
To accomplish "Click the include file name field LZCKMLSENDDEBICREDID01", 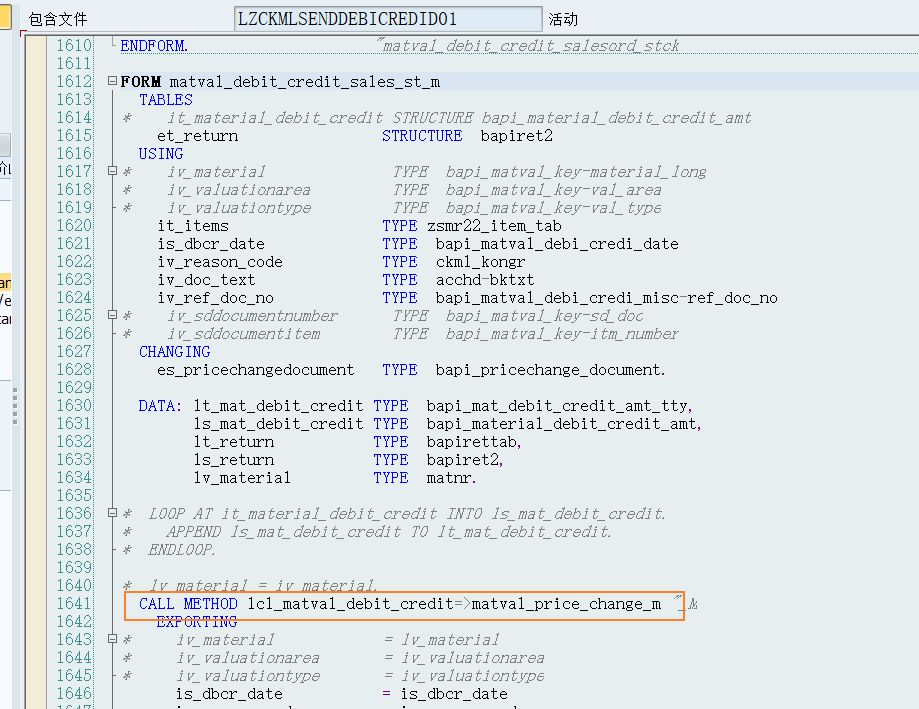I will pyautogui.click(x=387, y=19).
